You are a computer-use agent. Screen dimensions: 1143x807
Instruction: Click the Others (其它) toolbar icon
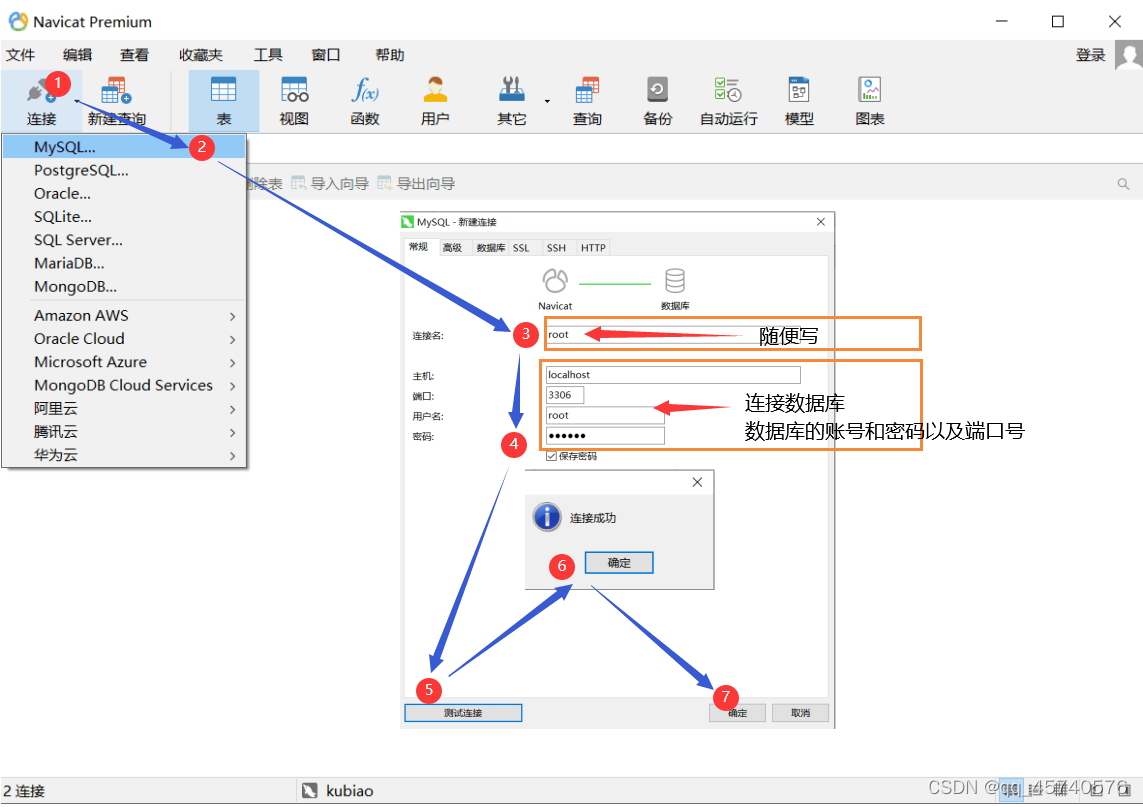[x=512, y=101]
